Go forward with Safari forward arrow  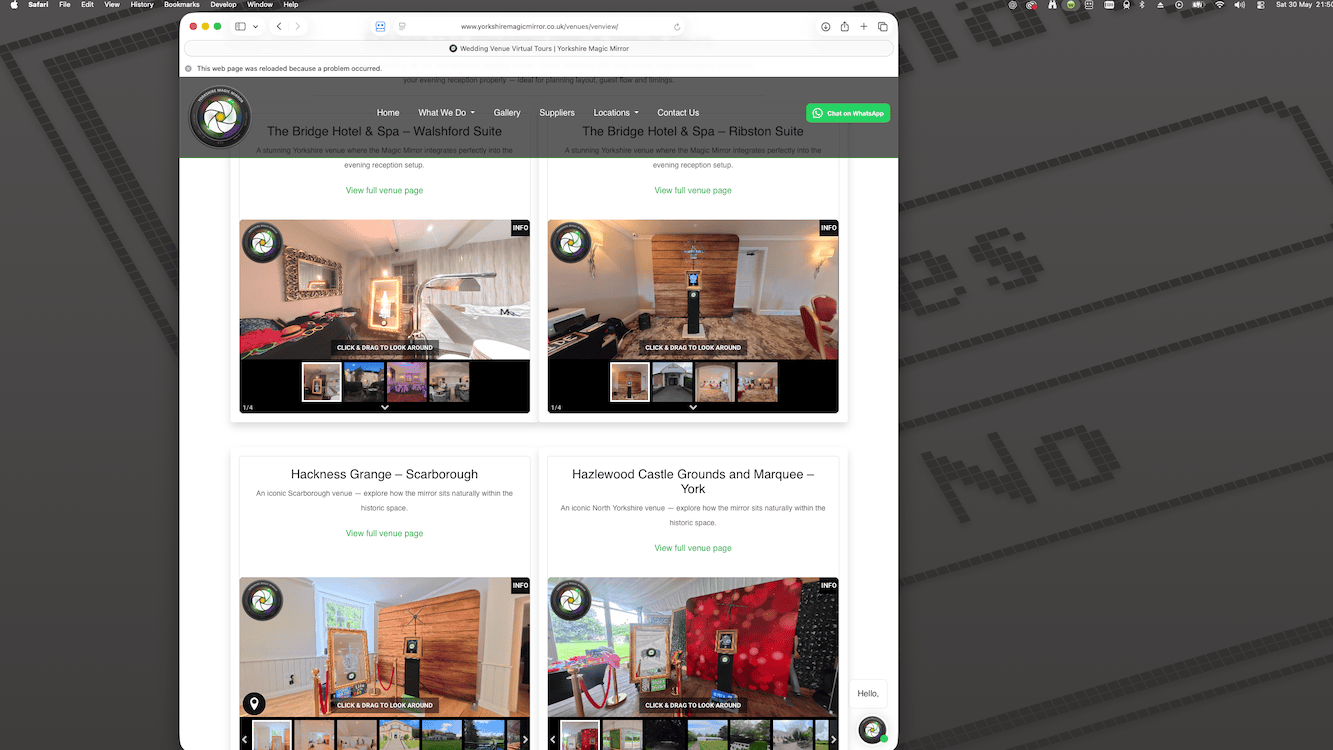pos(298,27)
